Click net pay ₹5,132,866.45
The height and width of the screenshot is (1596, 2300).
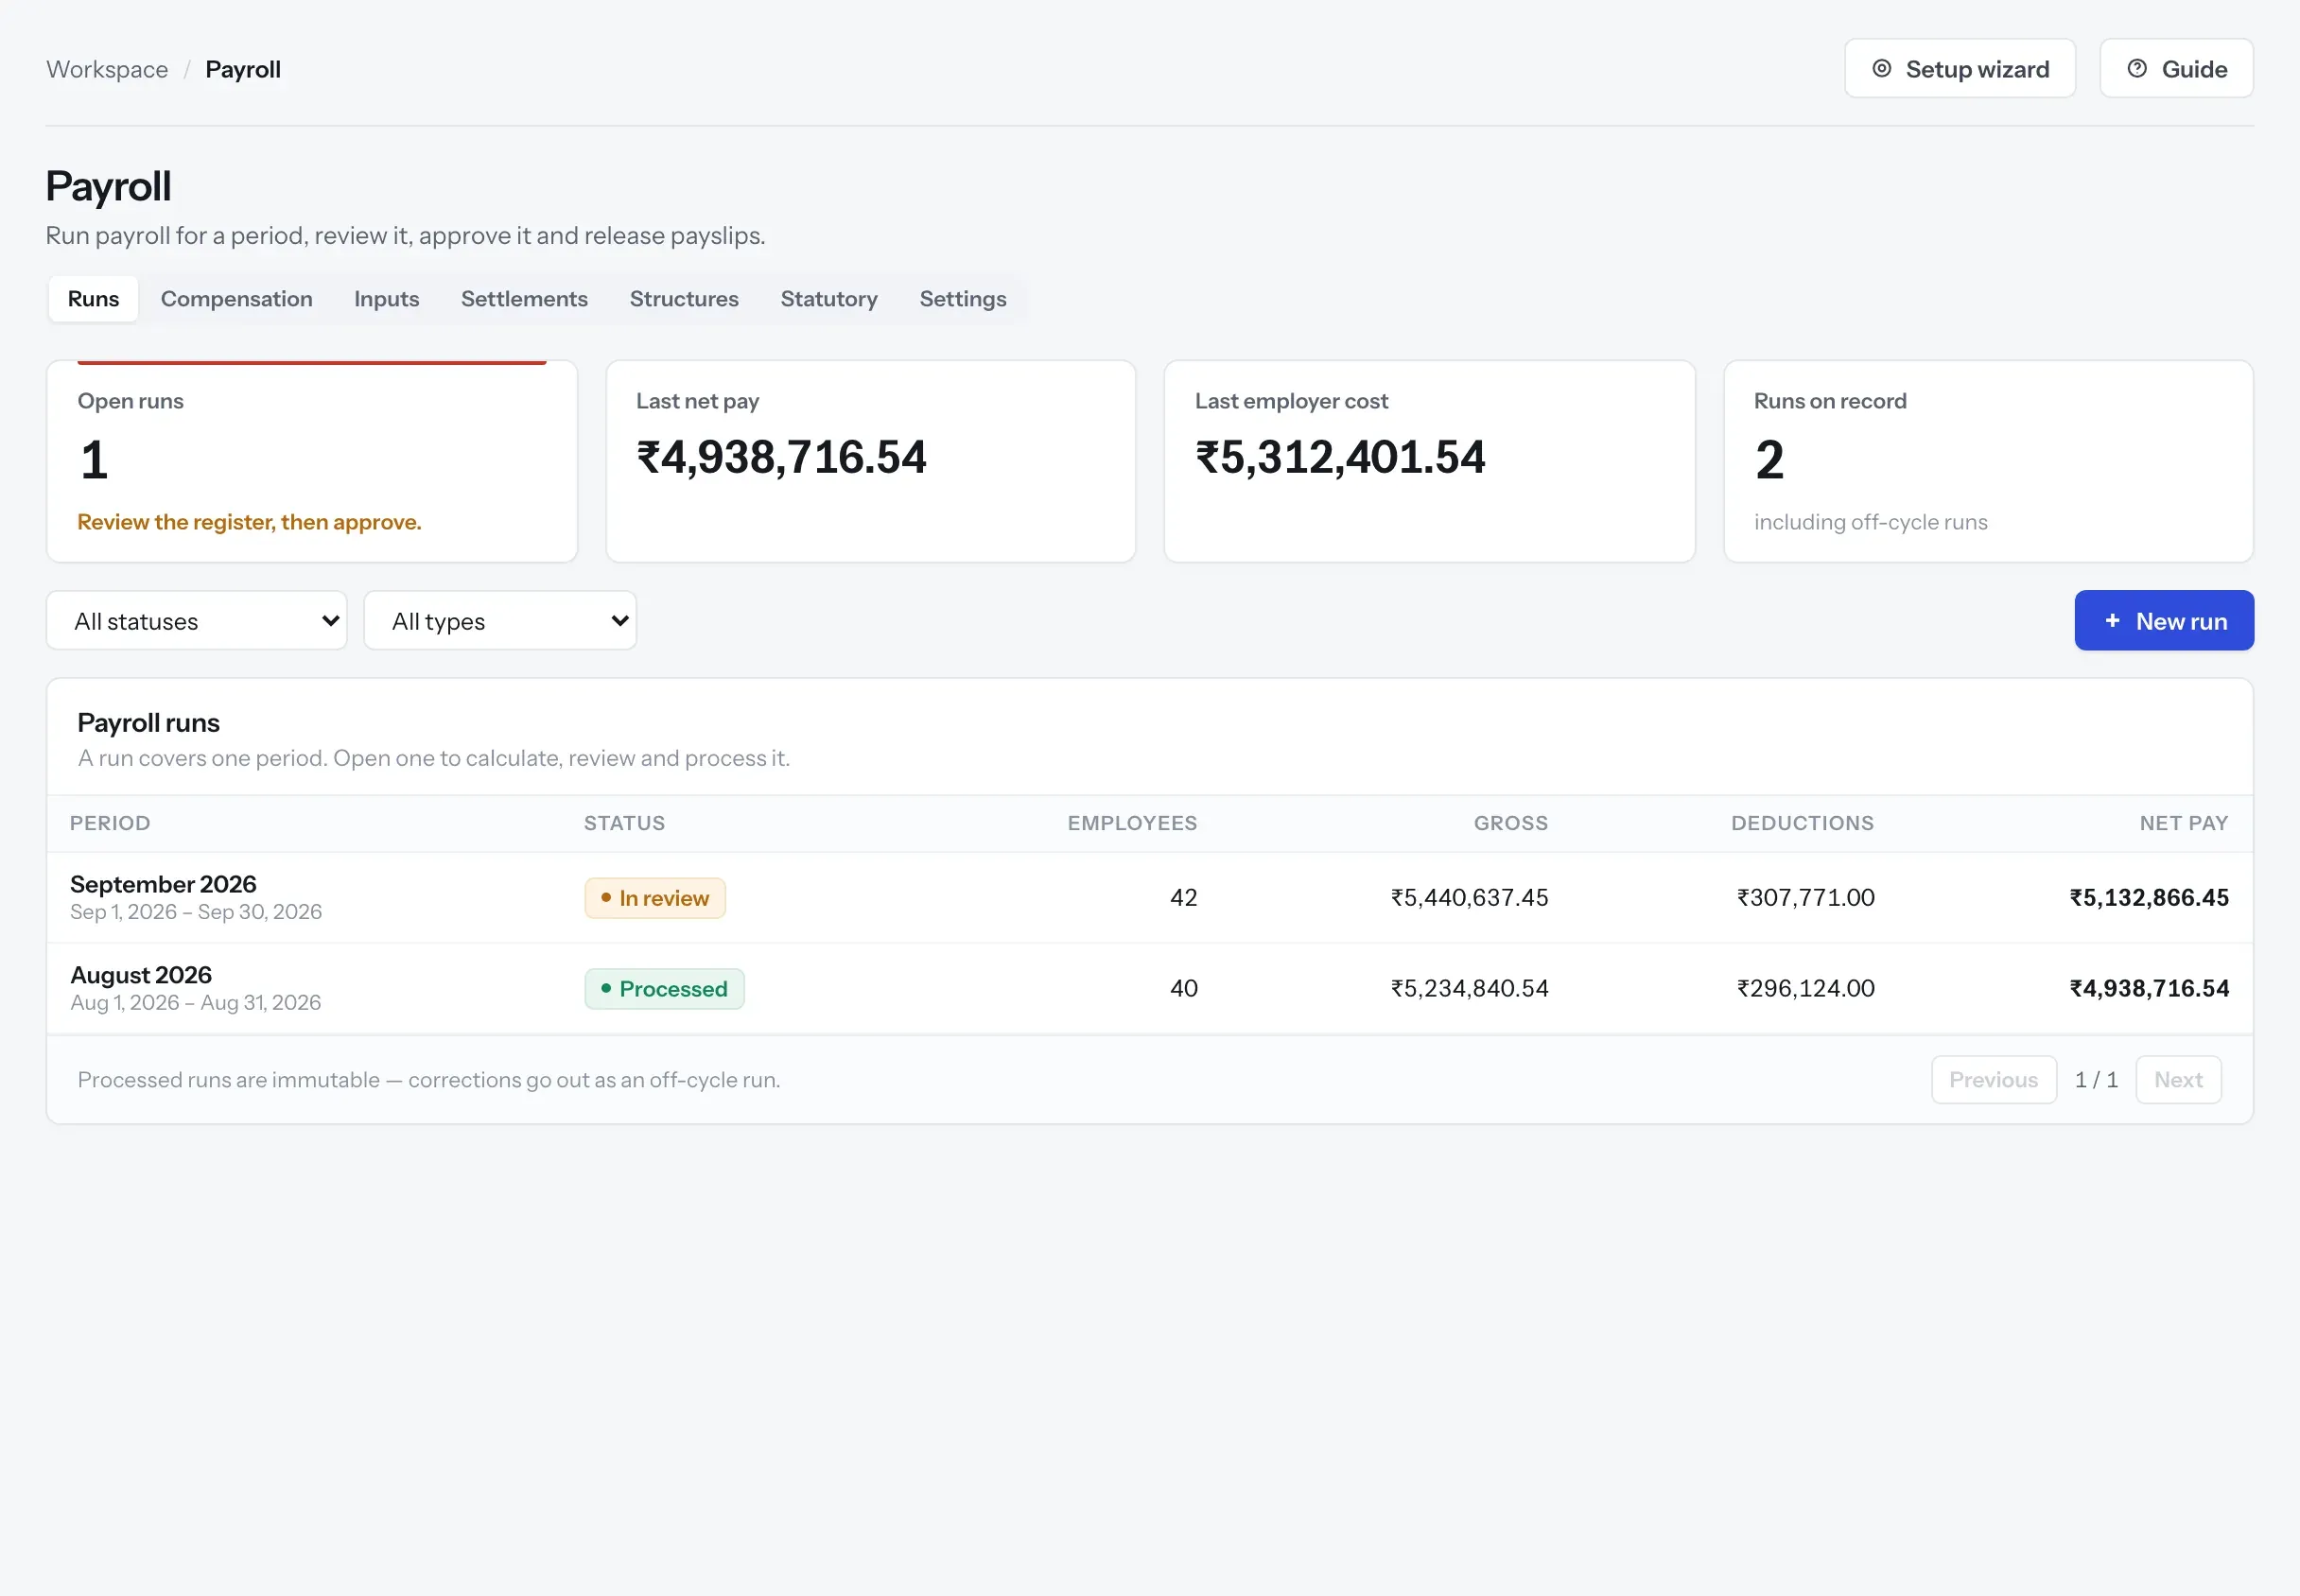click(x=2149, y=898)
